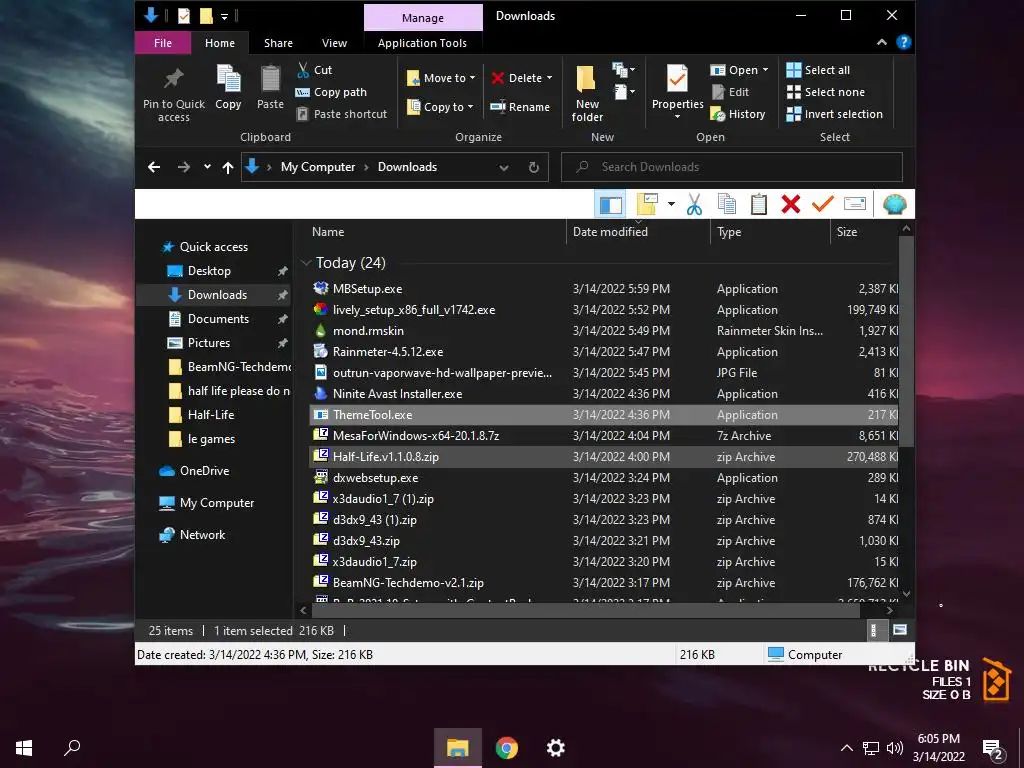Screen dimensions: 1024x768
Task: Click clipboard paste icon in classic toolbar
Action: click(758, 204)
